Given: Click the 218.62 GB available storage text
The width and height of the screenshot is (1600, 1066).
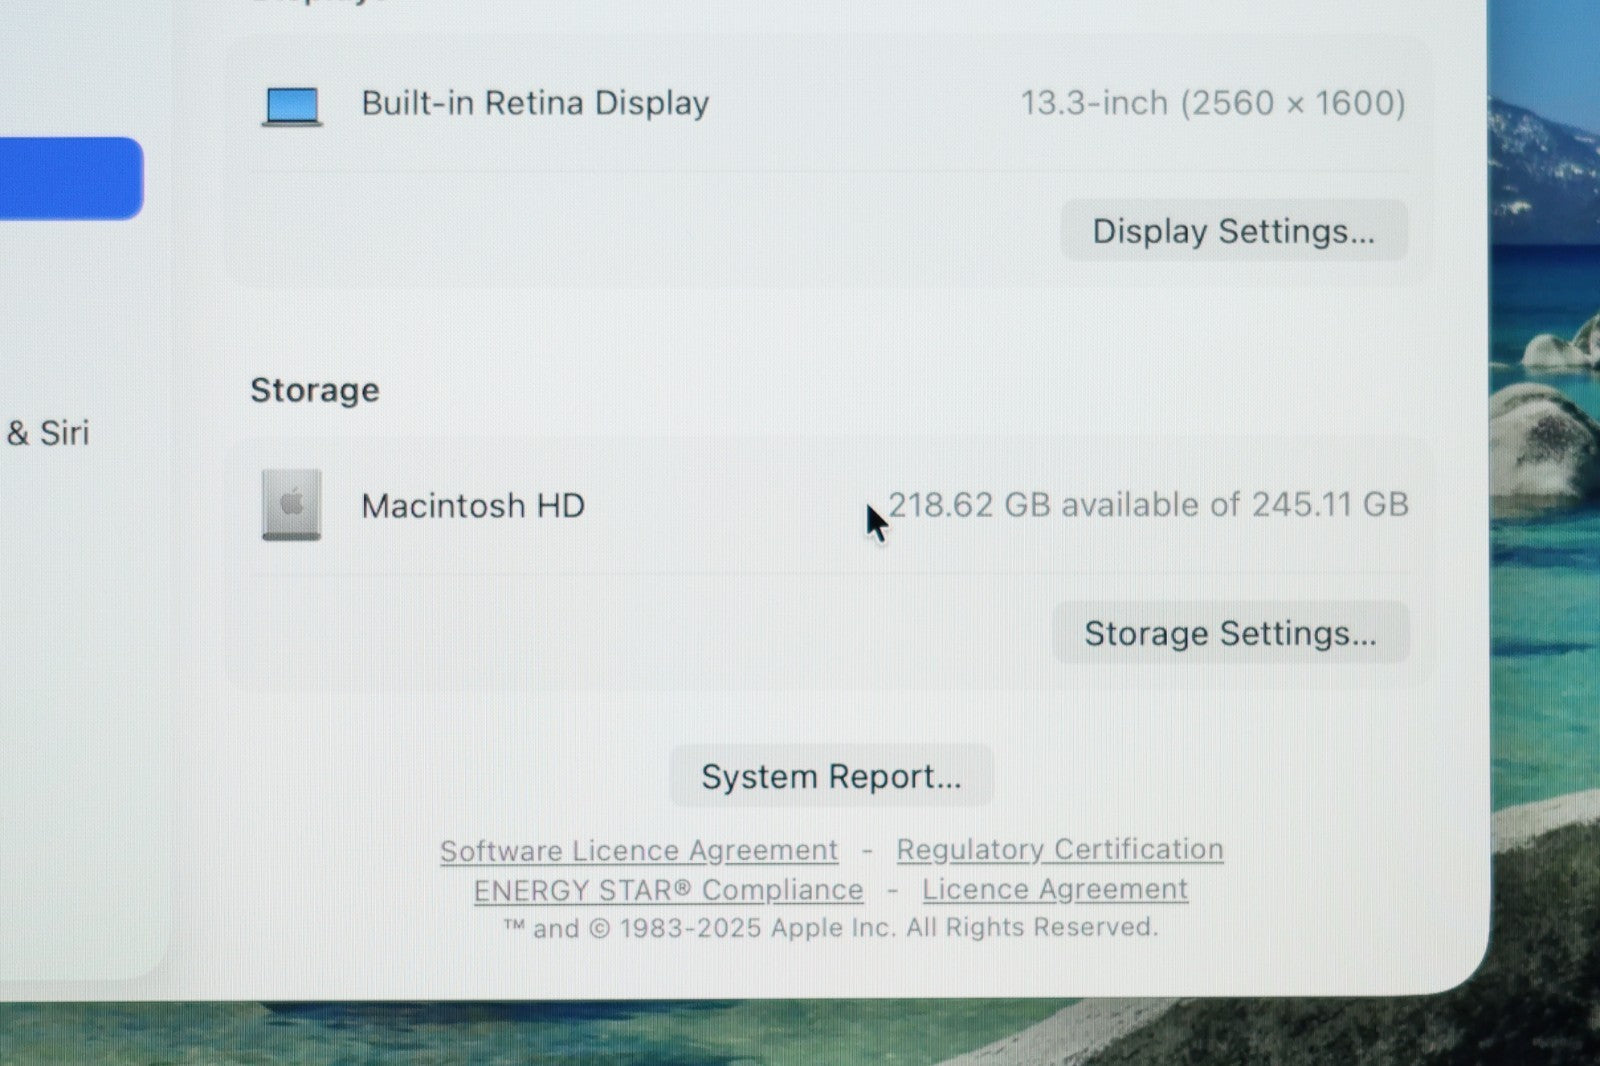Looking at the screenshot, I should coord(1148,505).
